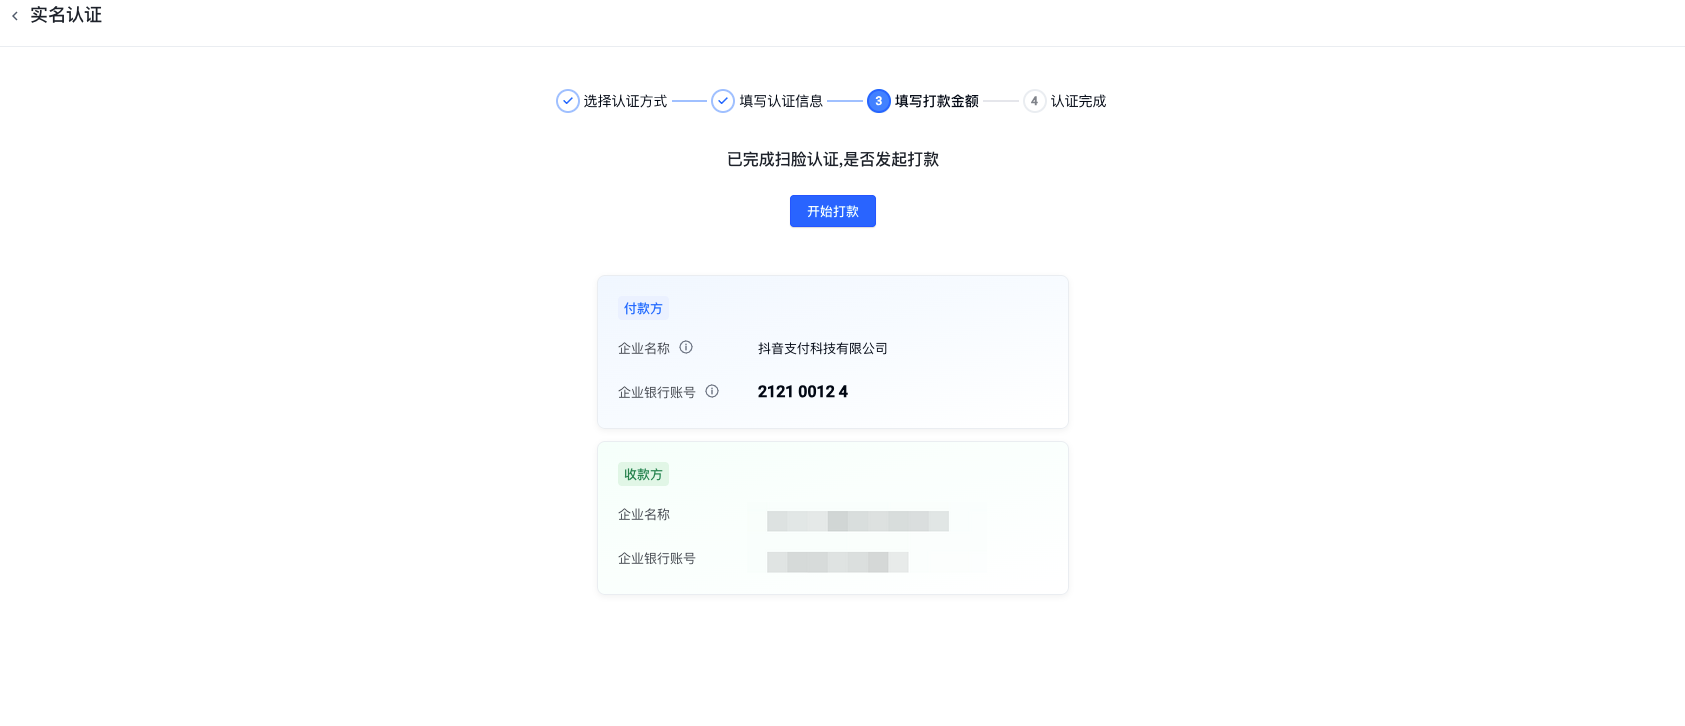Click the step 4 circle icon
This screenshot has width=1685, height=726.
(x=1034, y=101)
